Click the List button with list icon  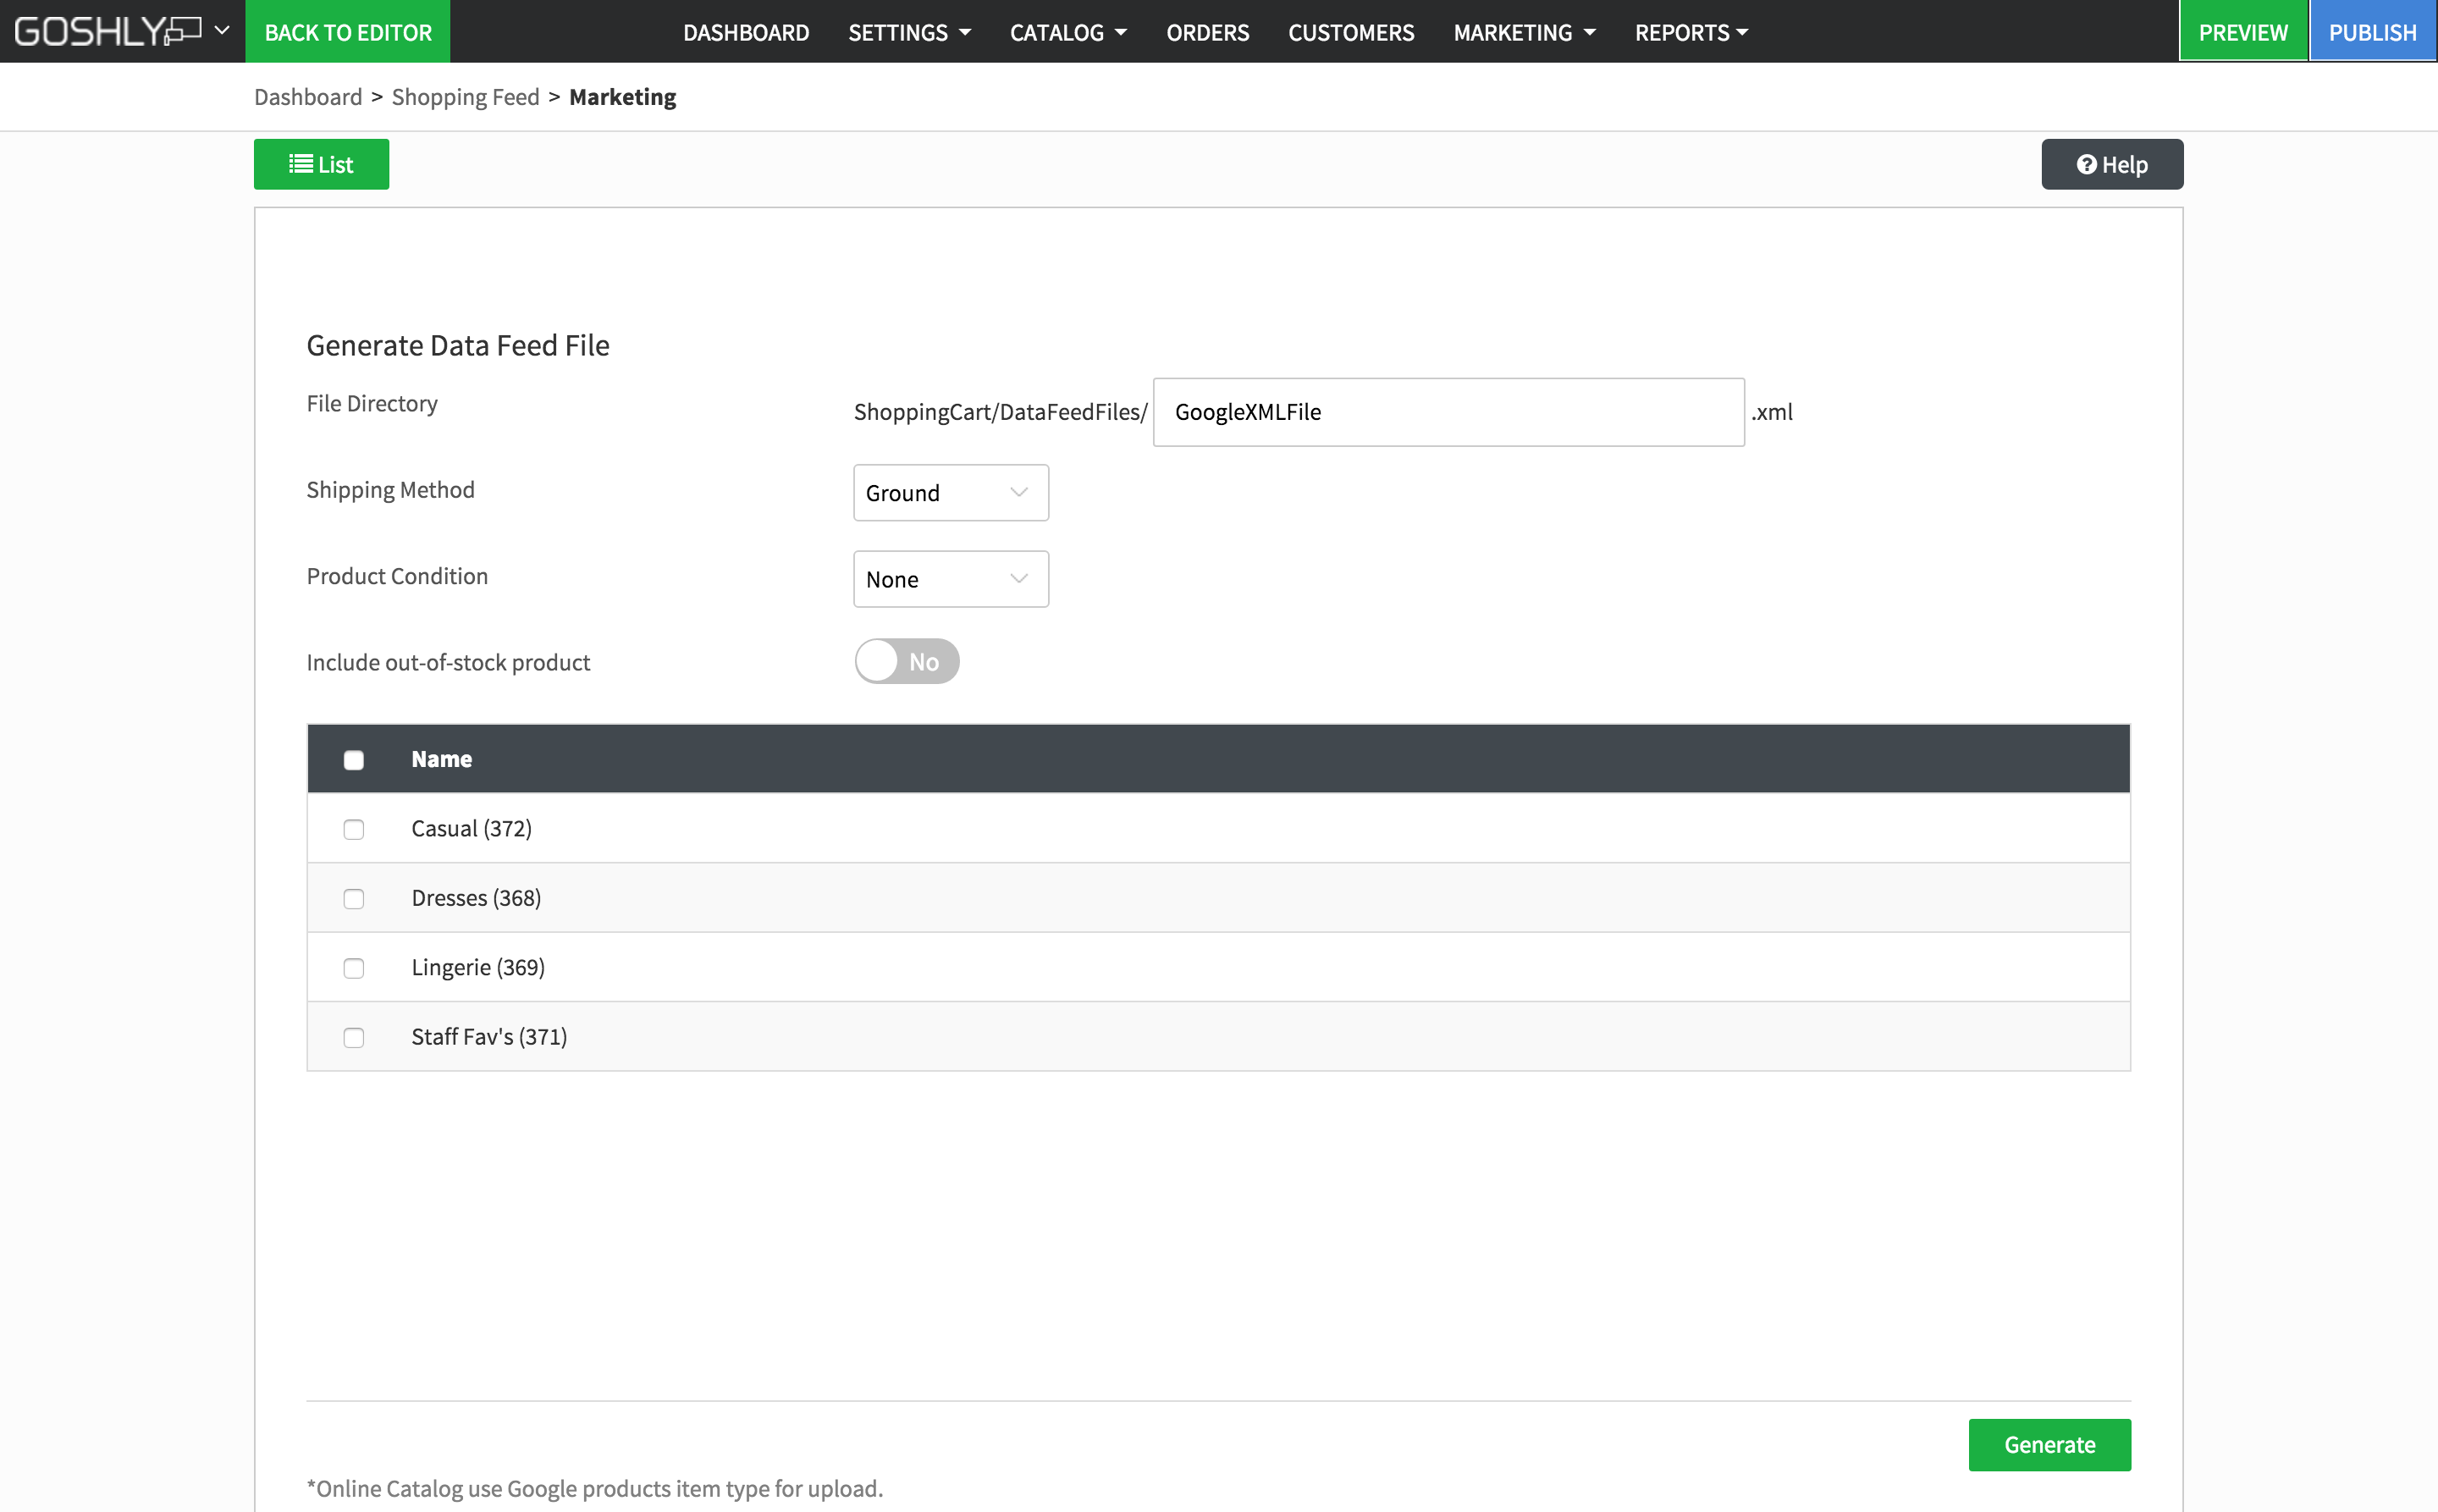pos(321,164)
